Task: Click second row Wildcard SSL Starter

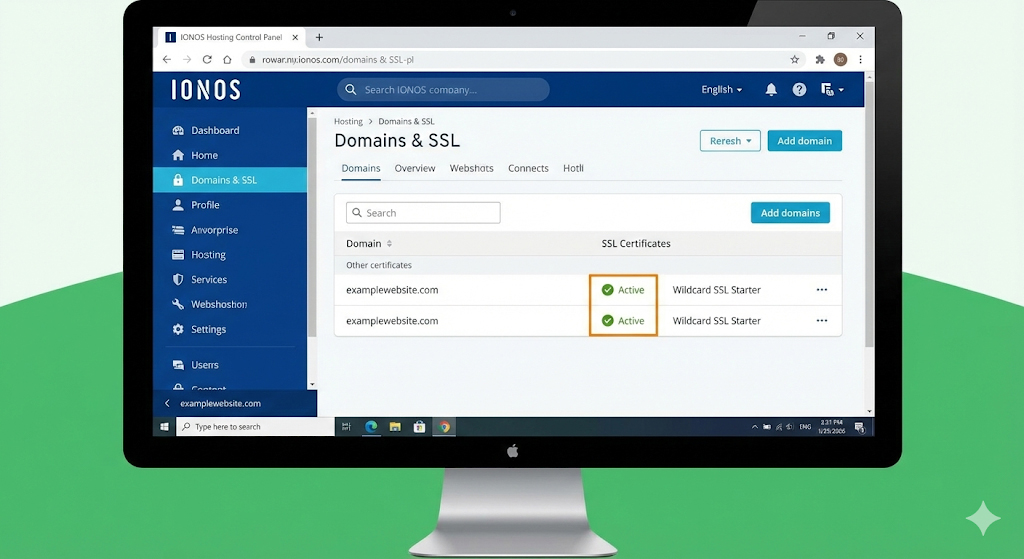Action: coord(716,321)
